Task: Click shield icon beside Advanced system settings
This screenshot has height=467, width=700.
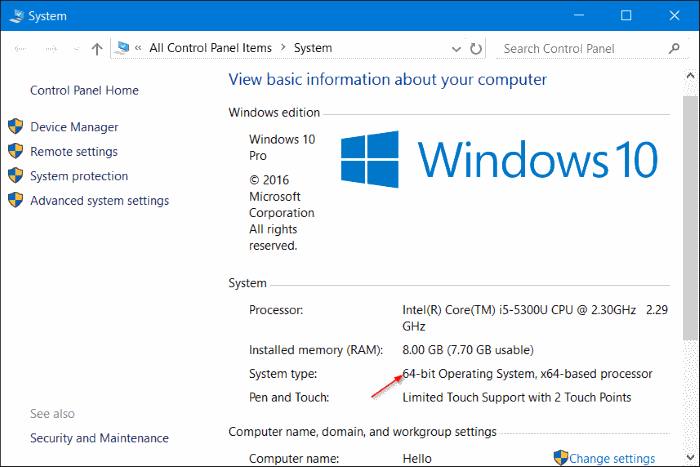Action: 16,200
